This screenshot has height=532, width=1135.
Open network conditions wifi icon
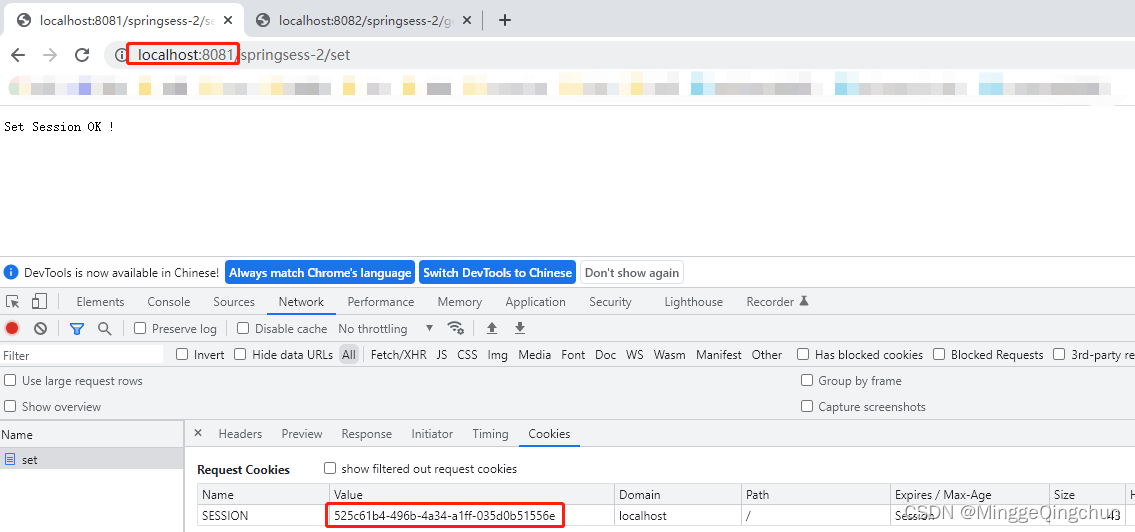click(456, 328)
